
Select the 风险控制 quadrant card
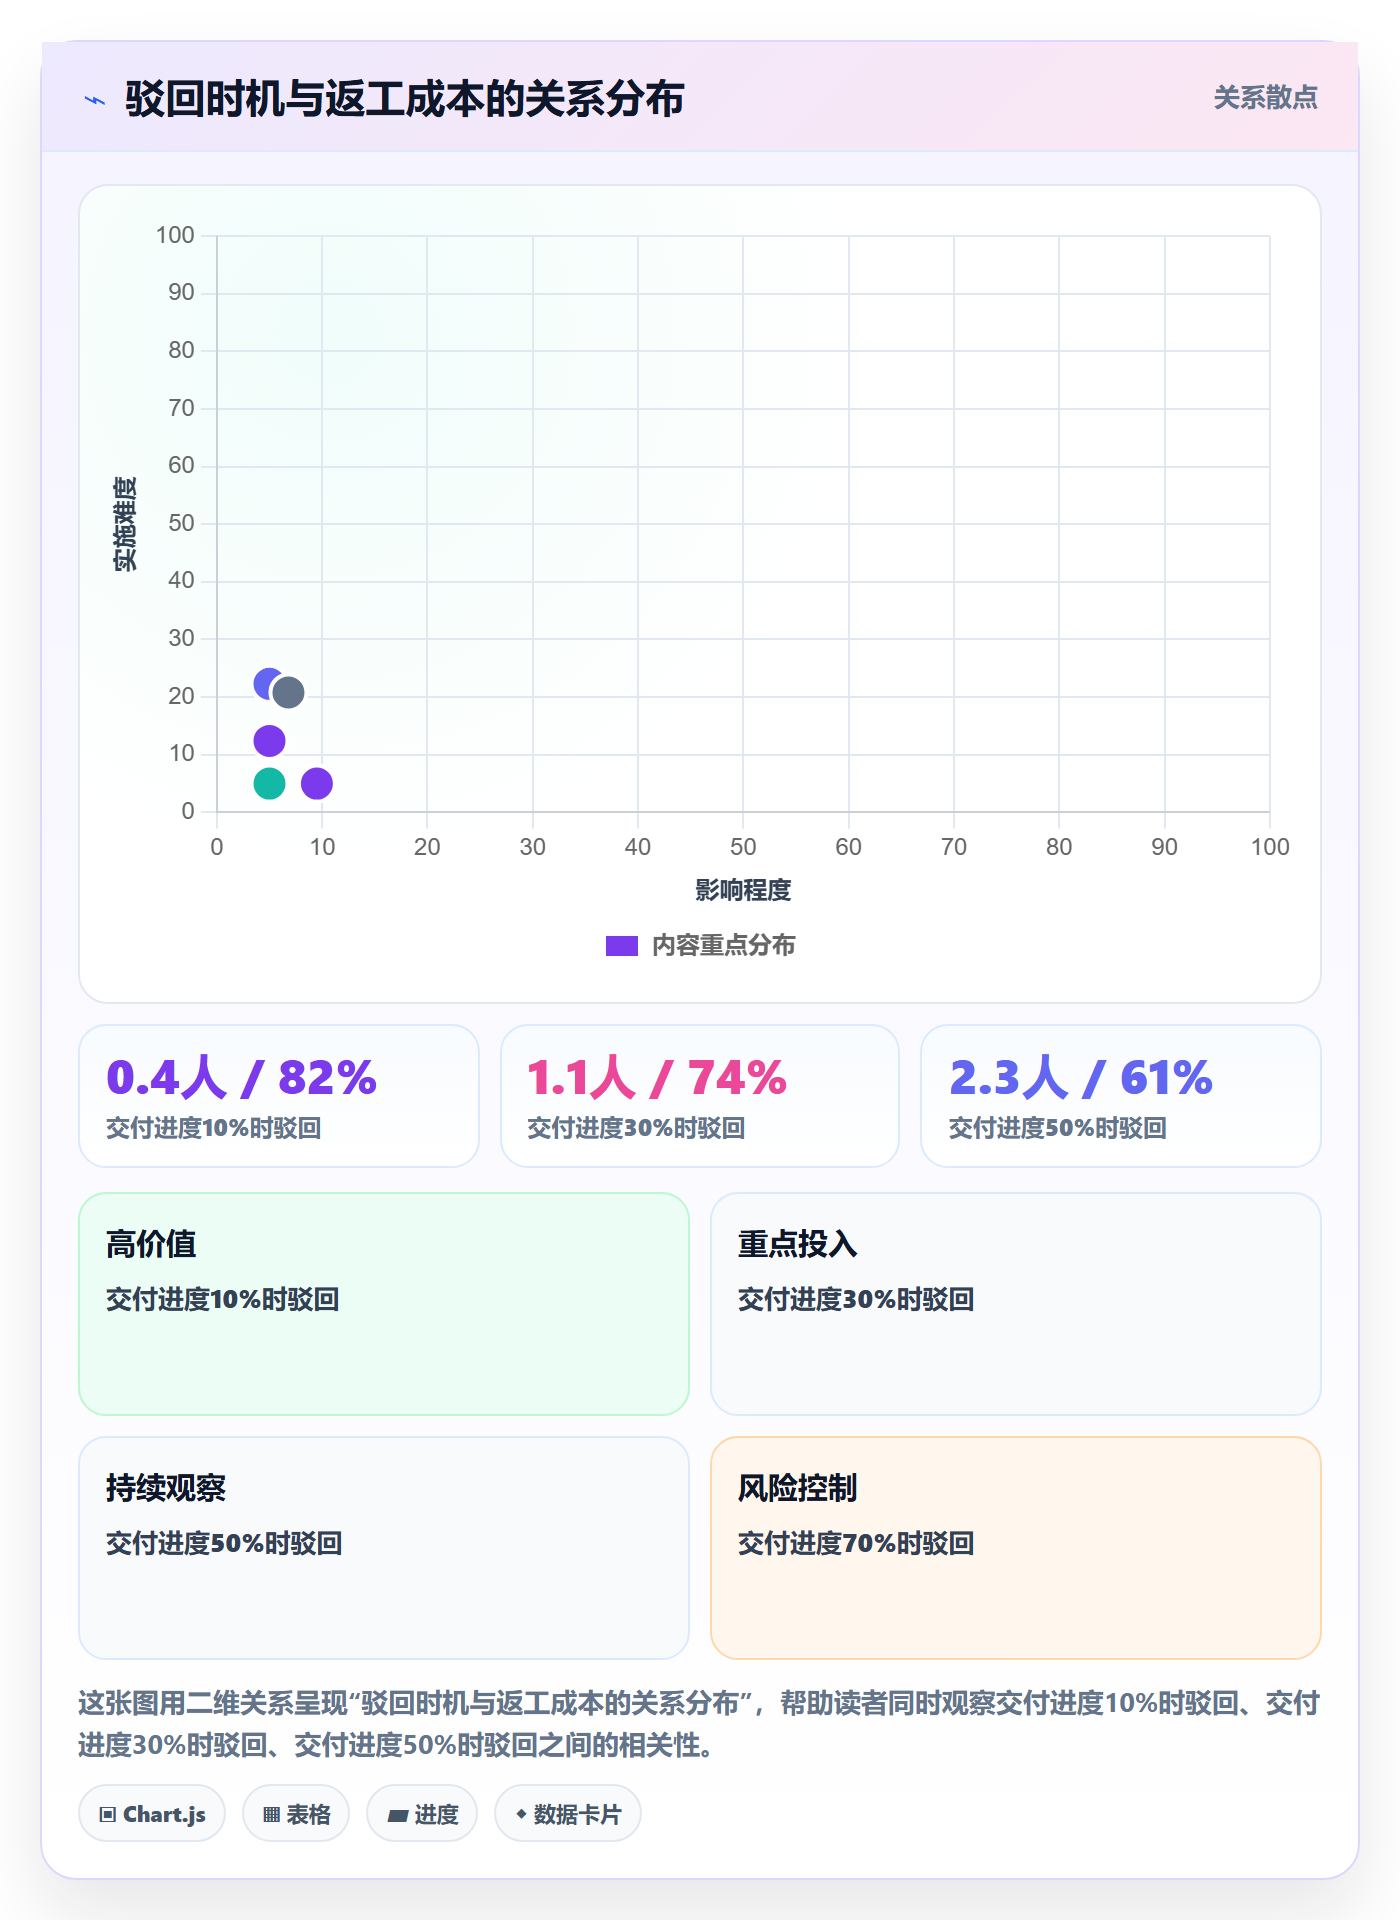(1016, 1548)
